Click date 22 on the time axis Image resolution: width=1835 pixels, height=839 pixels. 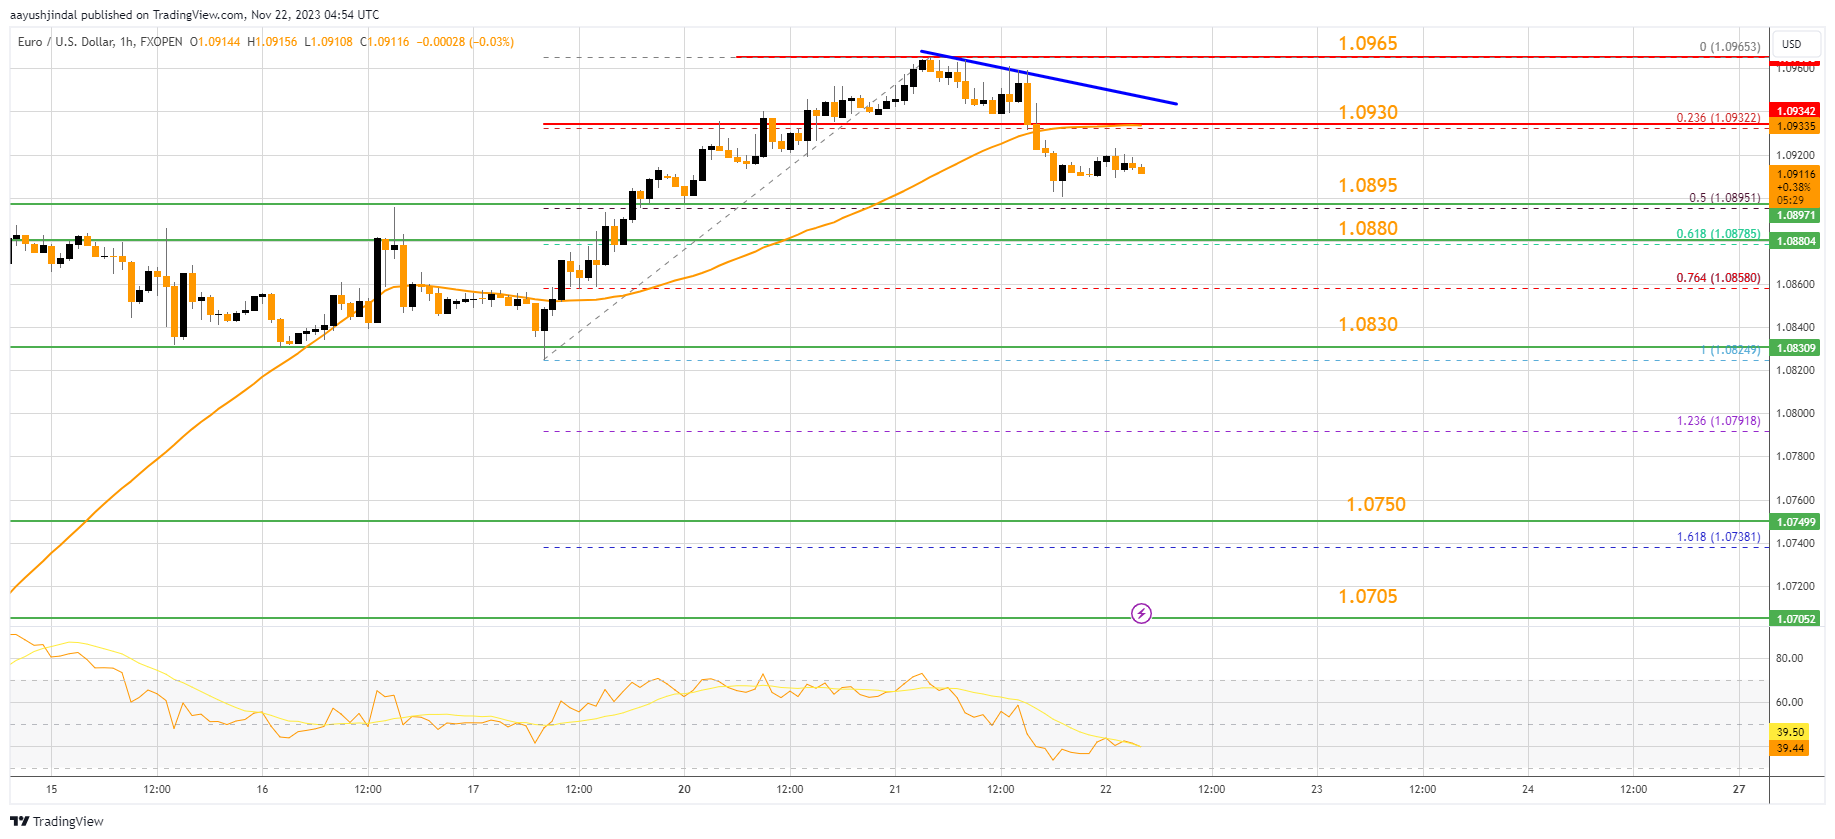1106,789
